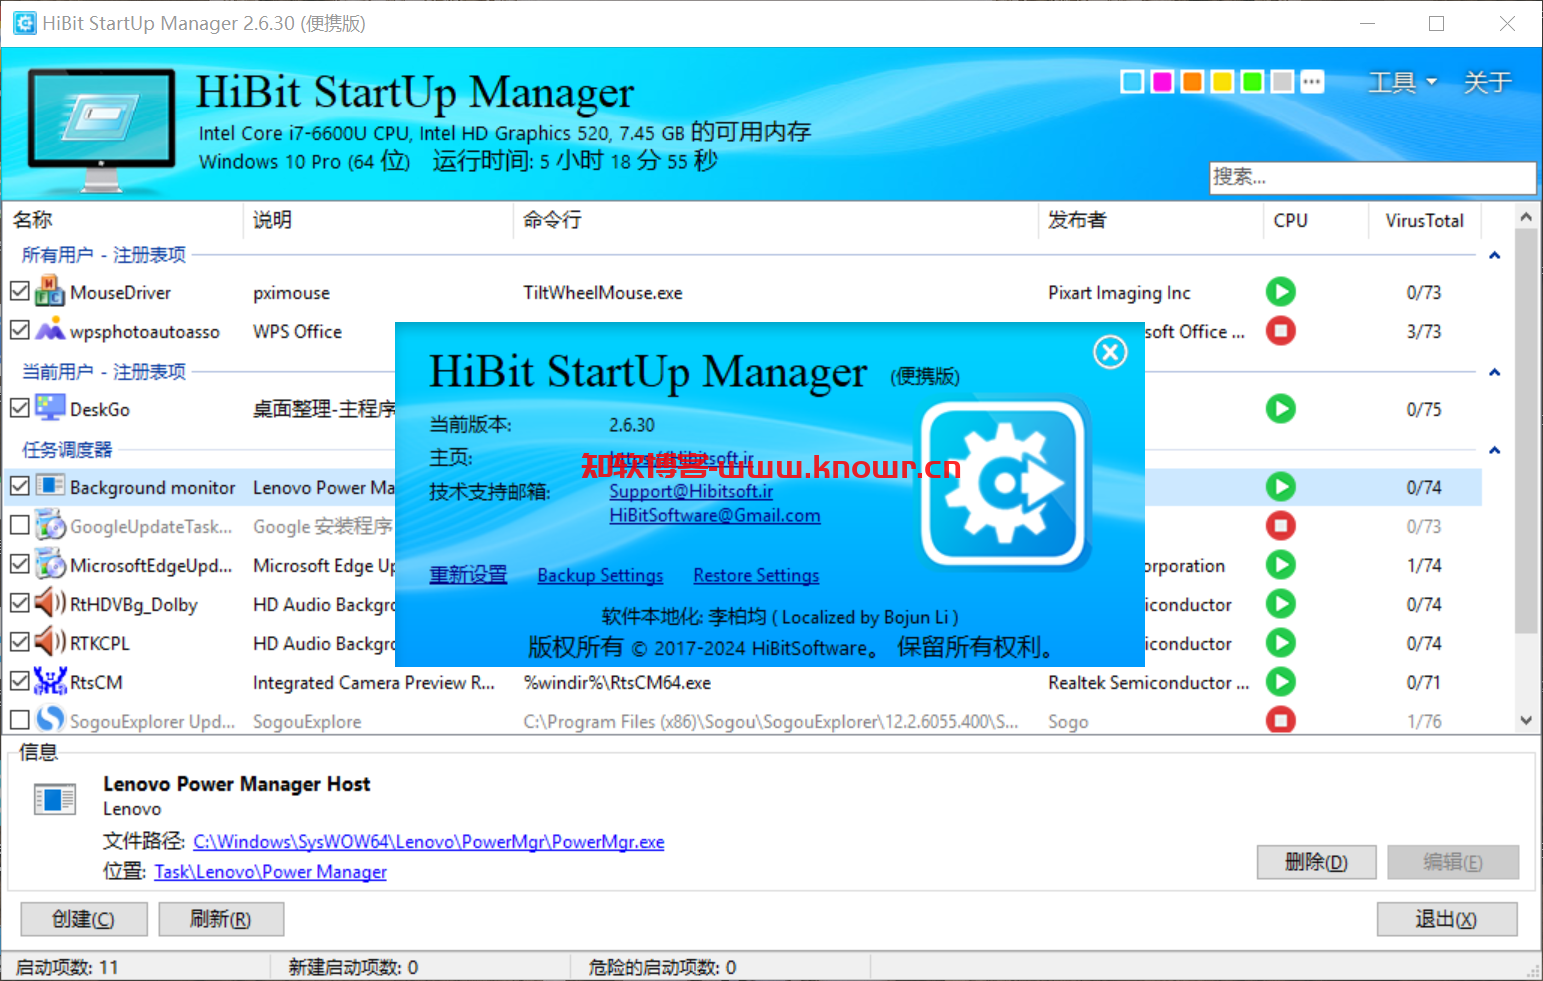1543x981 pixels.
Task: Click green status icon in RtsCM row
Action: (x=1280, y=681)
